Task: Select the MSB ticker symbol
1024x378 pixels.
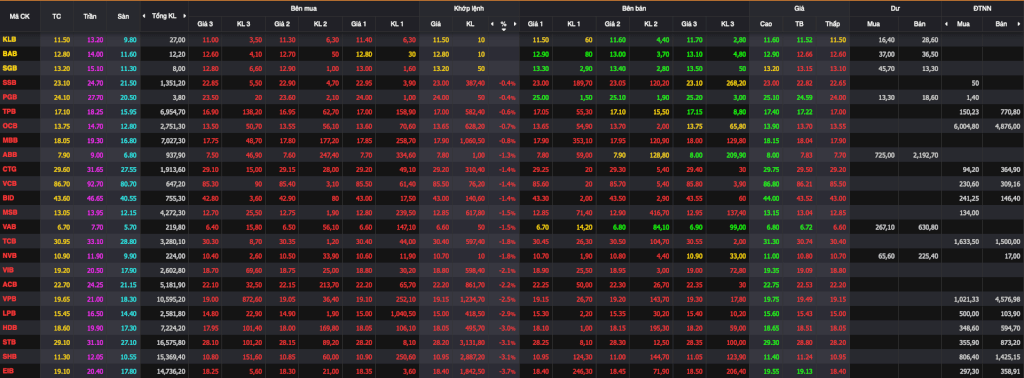Action: coord(10,212)
